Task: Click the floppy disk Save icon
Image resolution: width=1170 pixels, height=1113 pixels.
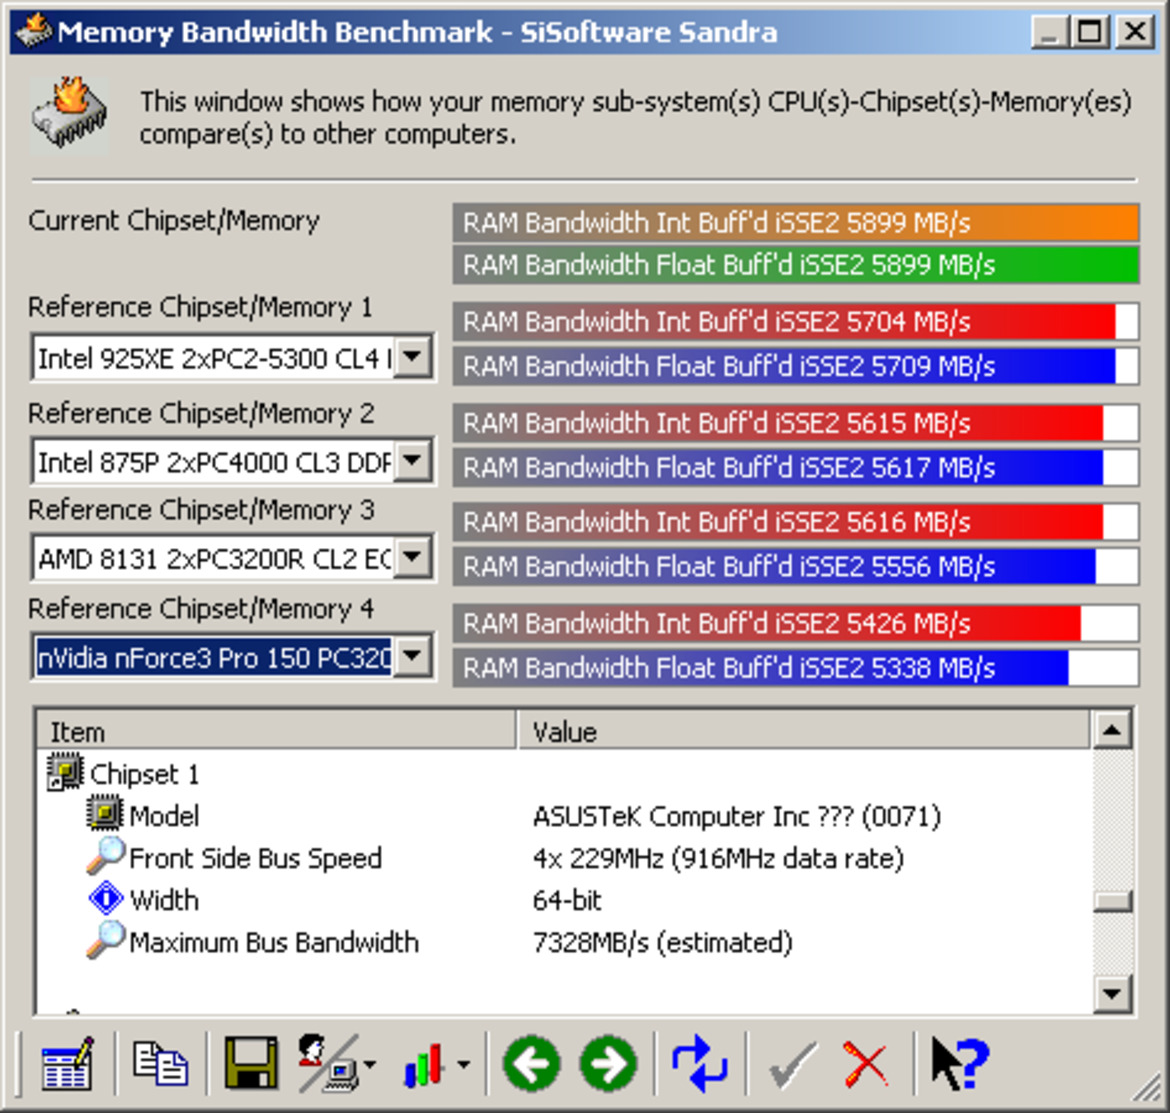Action: point(251,1064)
